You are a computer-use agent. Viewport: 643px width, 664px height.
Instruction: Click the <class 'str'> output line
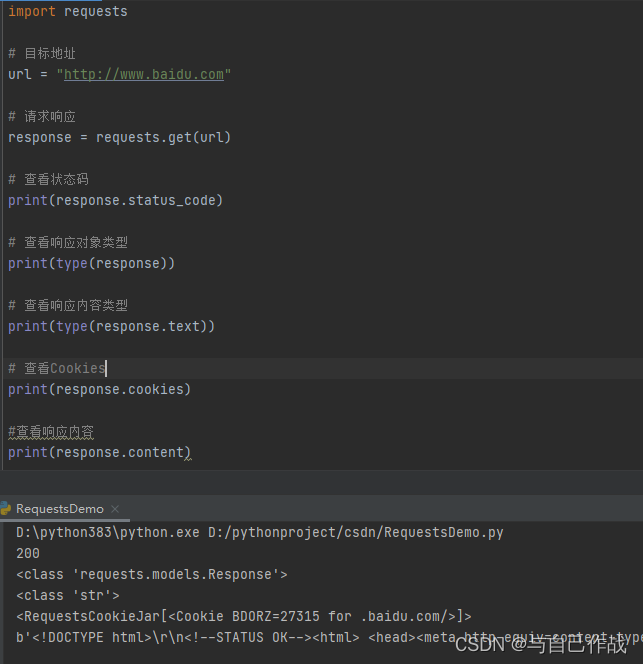[68, 595]
